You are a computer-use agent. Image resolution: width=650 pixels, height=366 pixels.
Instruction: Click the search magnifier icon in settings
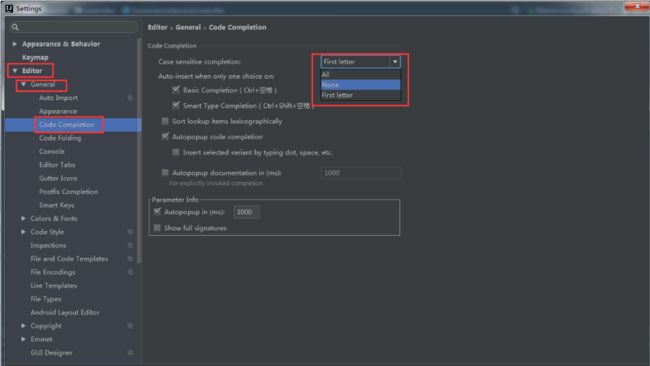15,27
